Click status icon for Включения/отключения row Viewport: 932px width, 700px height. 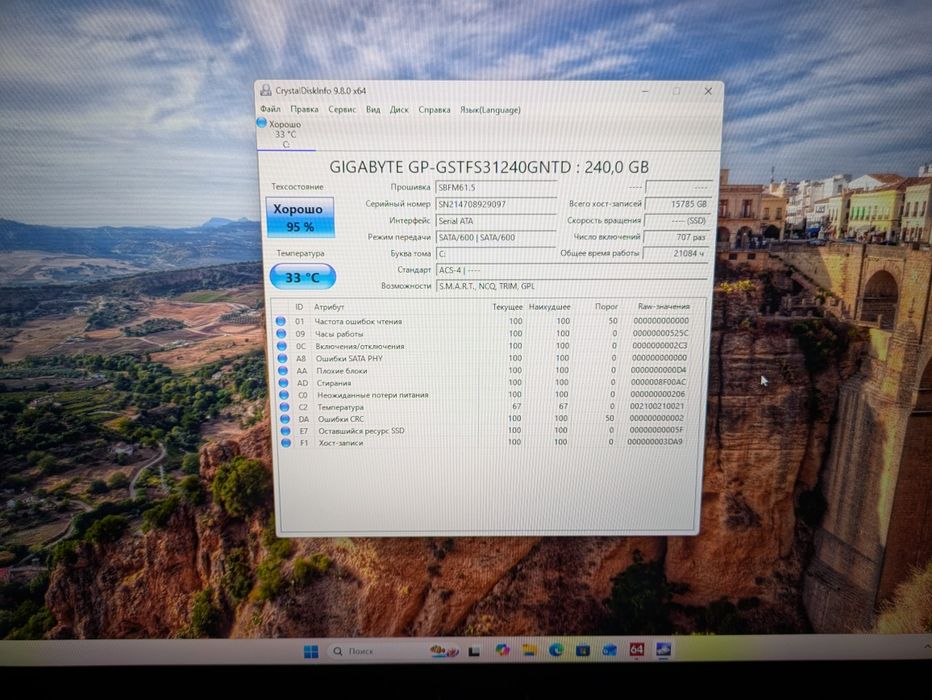tap(281, 346)
